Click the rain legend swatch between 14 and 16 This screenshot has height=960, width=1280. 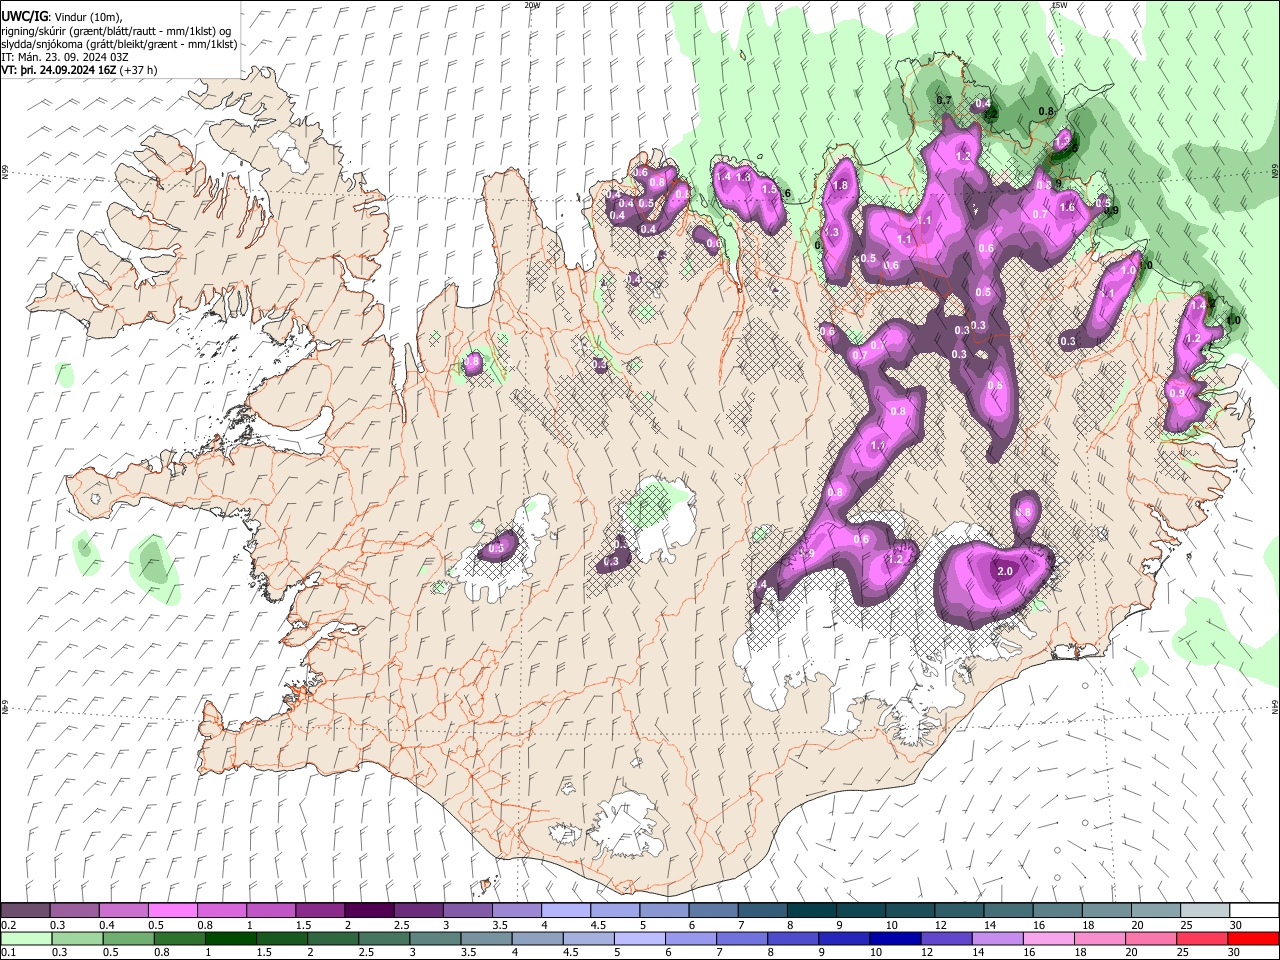[x=997, y=938]
